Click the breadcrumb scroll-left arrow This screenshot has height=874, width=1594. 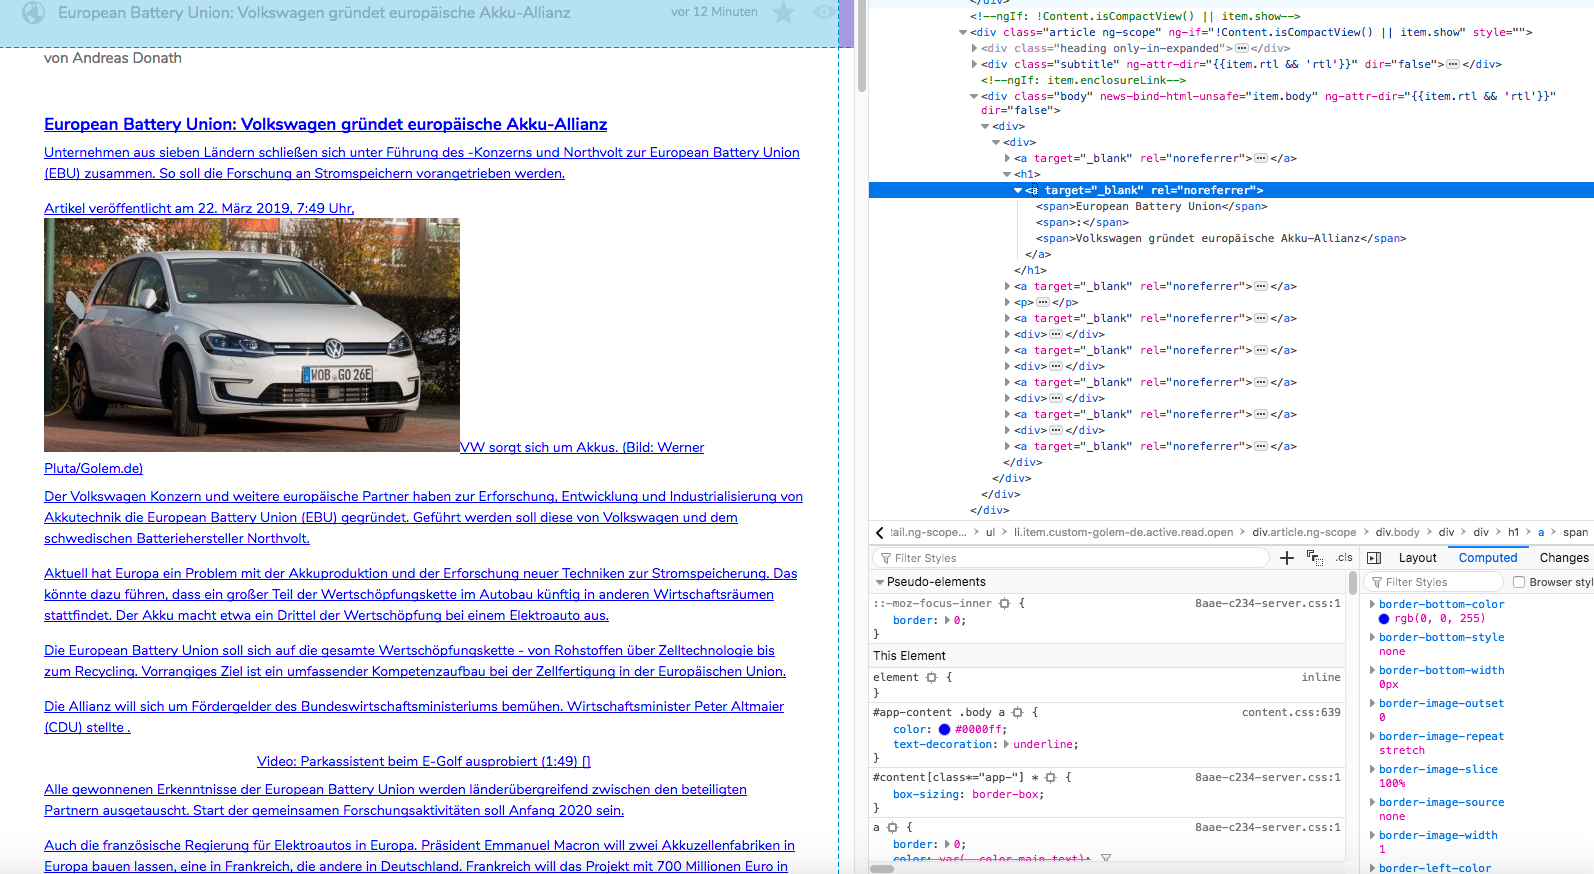[879, 532]
